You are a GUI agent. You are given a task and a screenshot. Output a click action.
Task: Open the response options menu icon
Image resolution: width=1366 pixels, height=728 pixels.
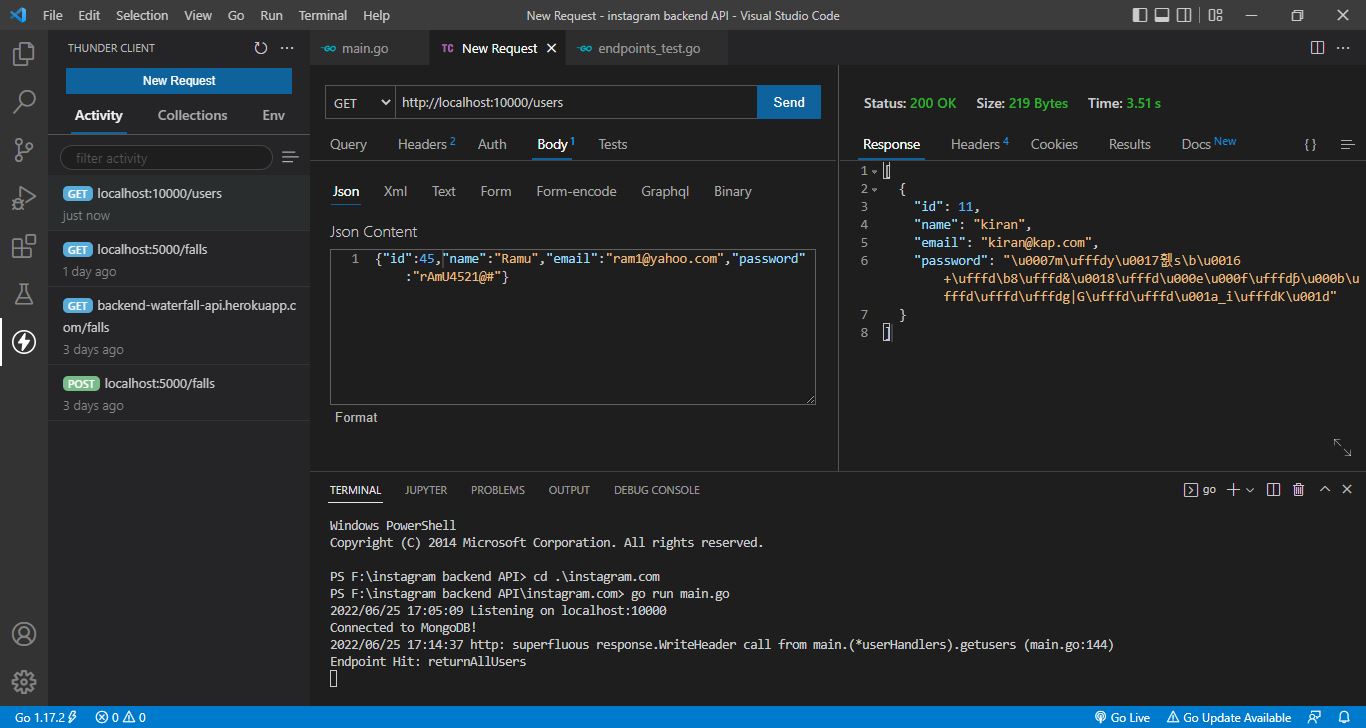pyautogui.click(x=1347, y=144)
